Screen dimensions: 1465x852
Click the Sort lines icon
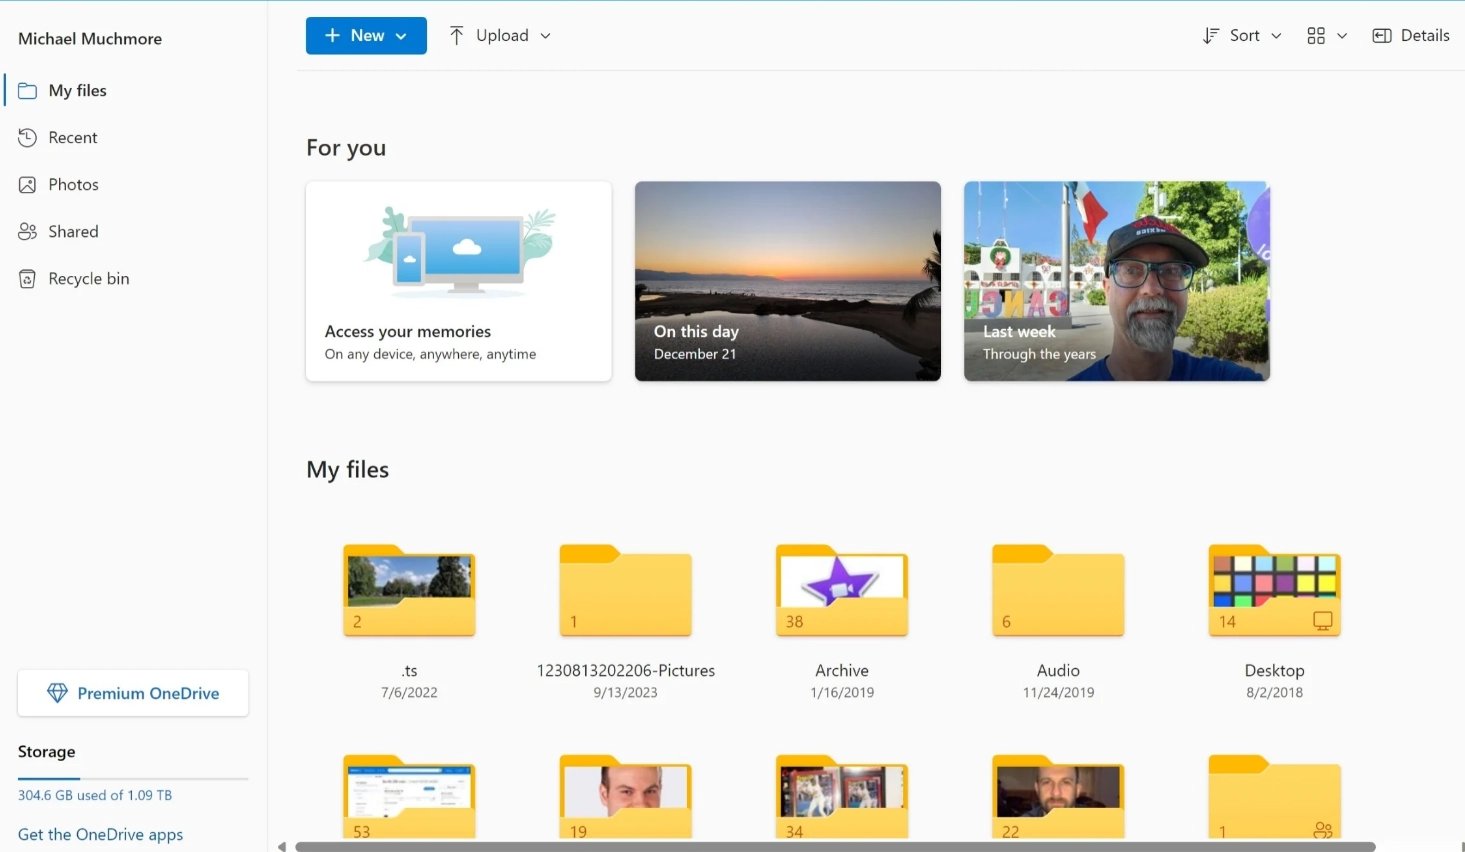pos(1210,36)
